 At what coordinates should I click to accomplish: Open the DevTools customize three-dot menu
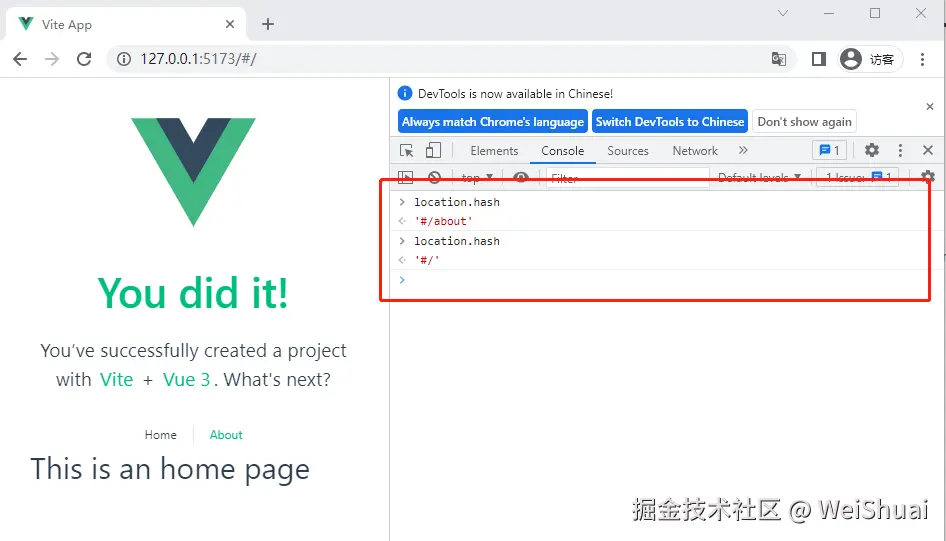tap(900, 150)
